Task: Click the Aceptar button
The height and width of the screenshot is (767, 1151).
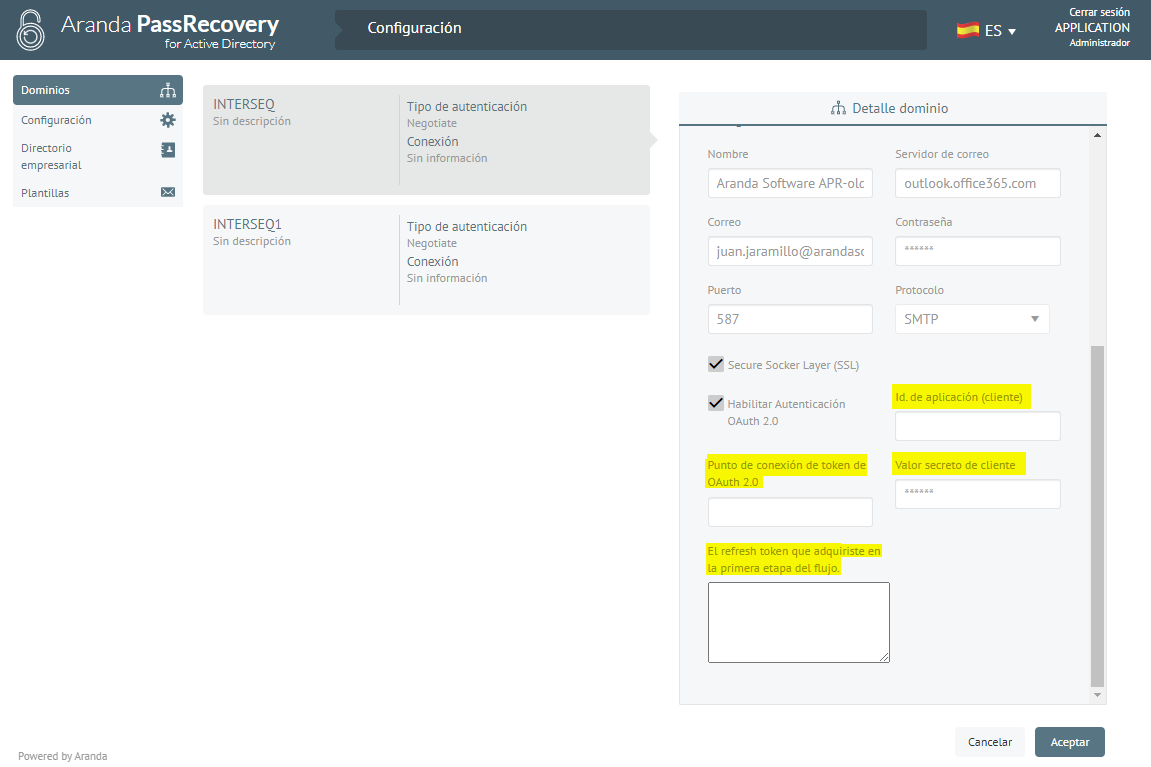Action: 1070,742
